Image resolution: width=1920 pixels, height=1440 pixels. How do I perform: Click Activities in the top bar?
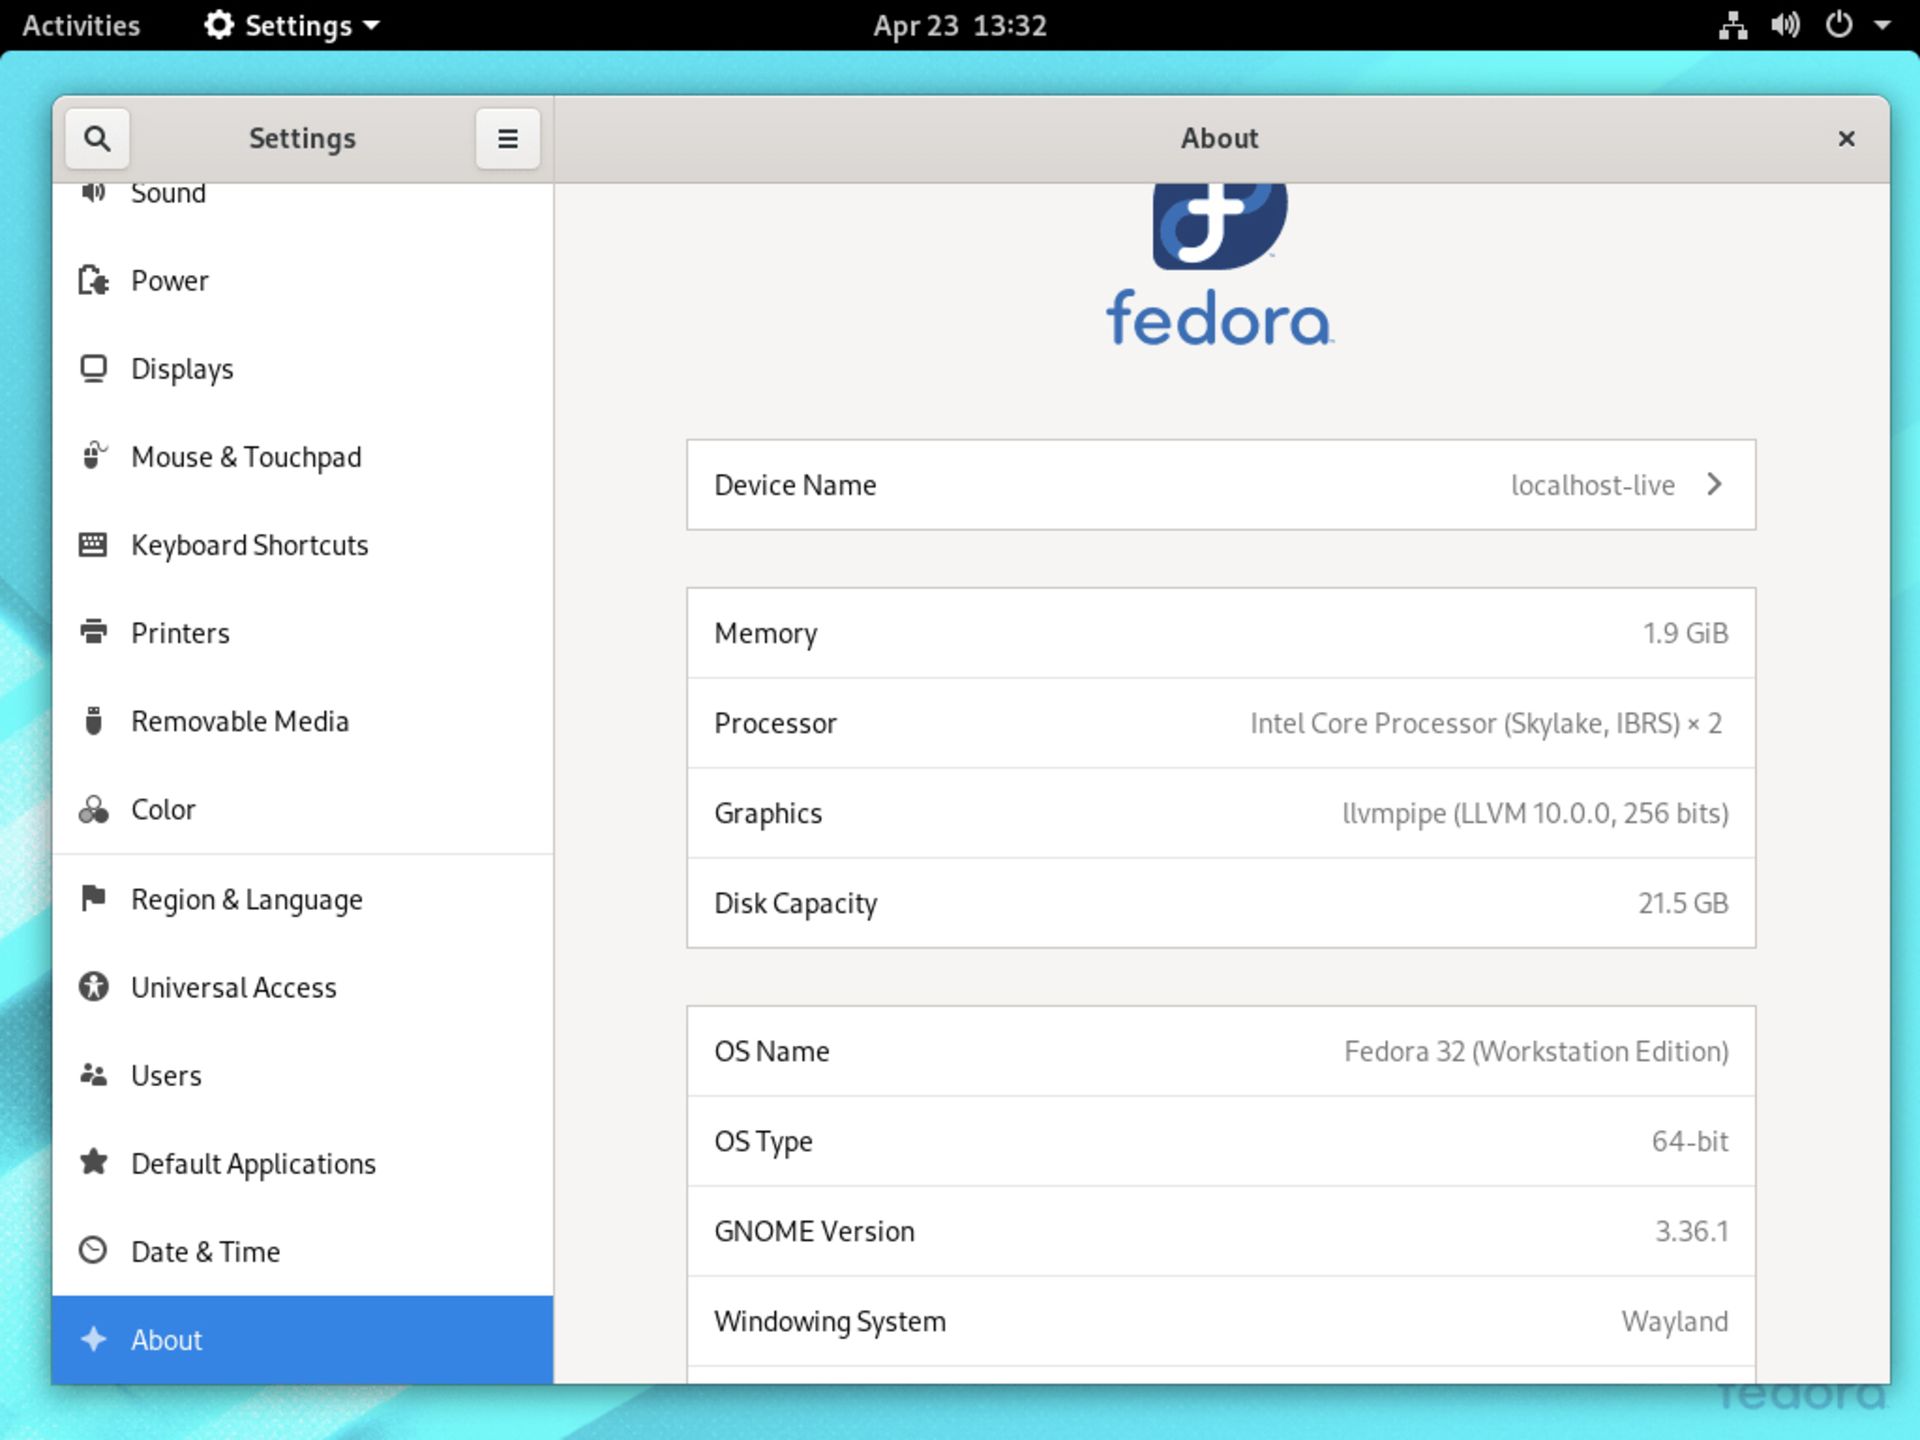coord(81,25)
